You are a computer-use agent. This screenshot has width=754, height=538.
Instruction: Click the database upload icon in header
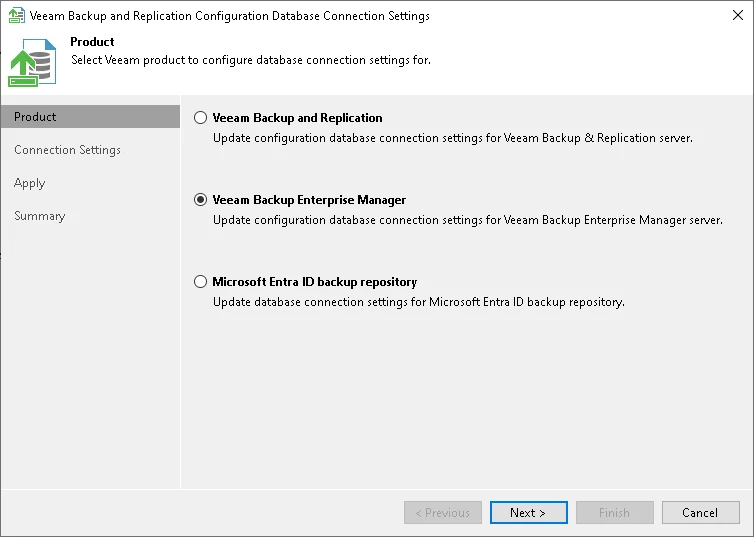28,62
